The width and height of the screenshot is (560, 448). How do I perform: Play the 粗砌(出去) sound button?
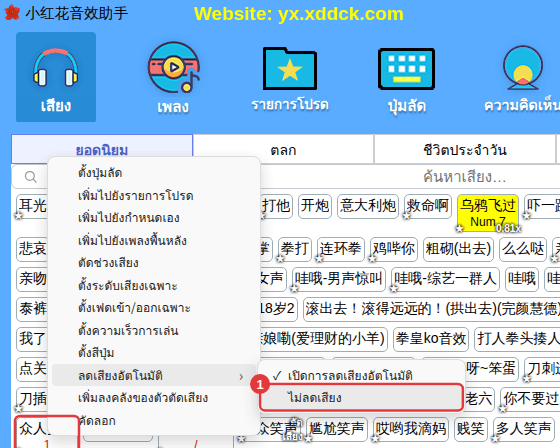pos(458,249)
